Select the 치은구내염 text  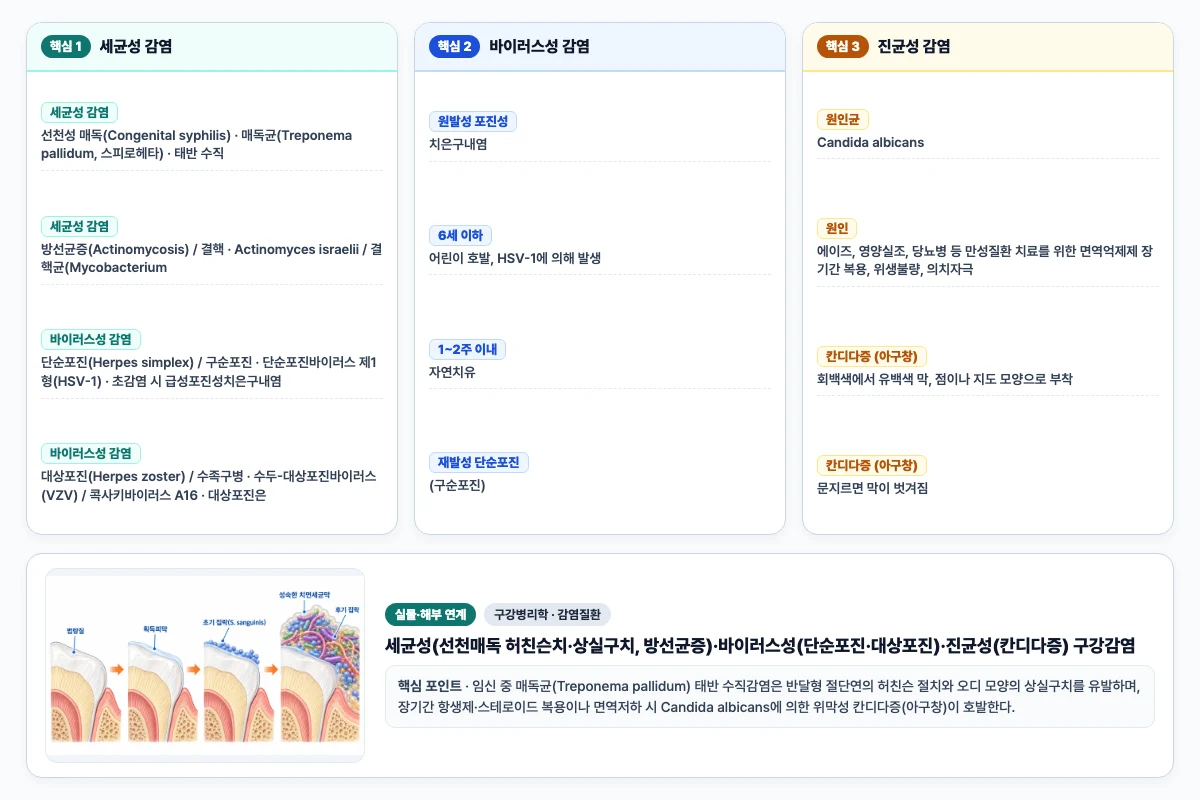pyautogui.click(x=458, y=144)
